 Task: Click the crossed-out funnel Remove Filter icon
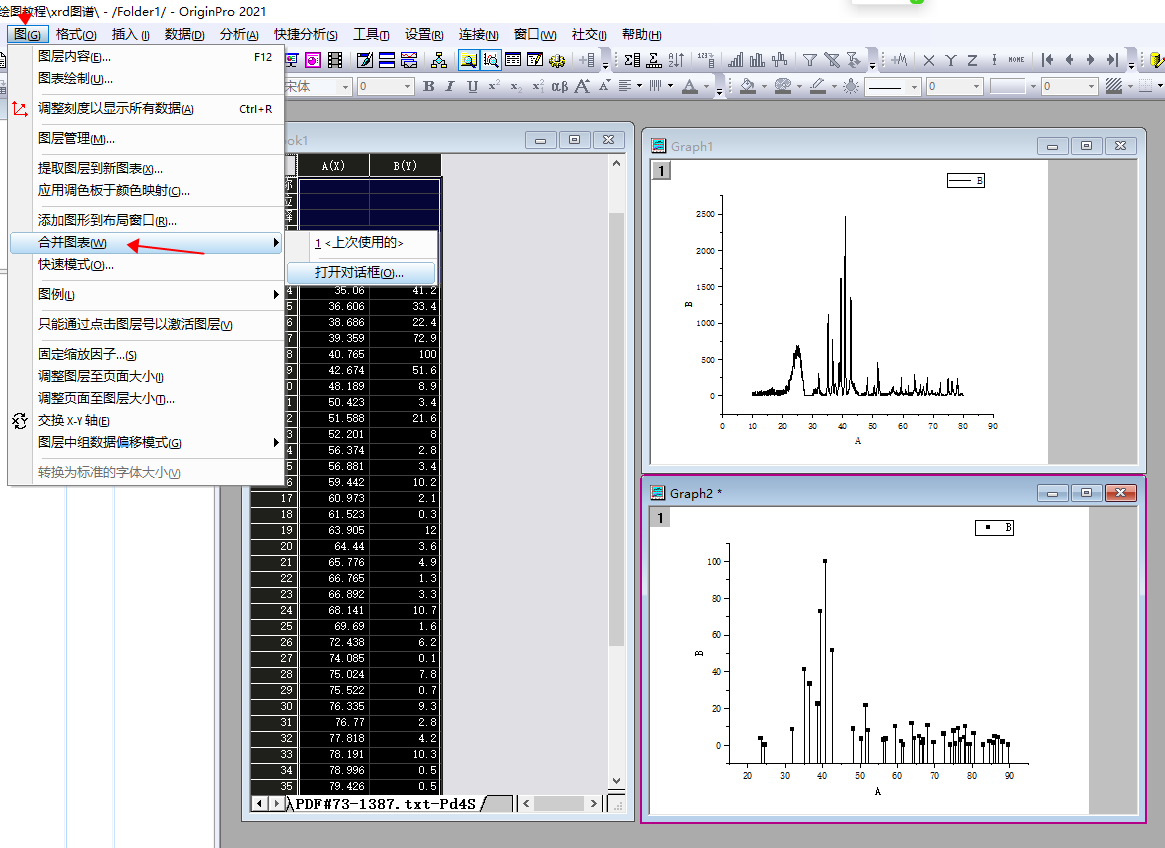point(832,60)
